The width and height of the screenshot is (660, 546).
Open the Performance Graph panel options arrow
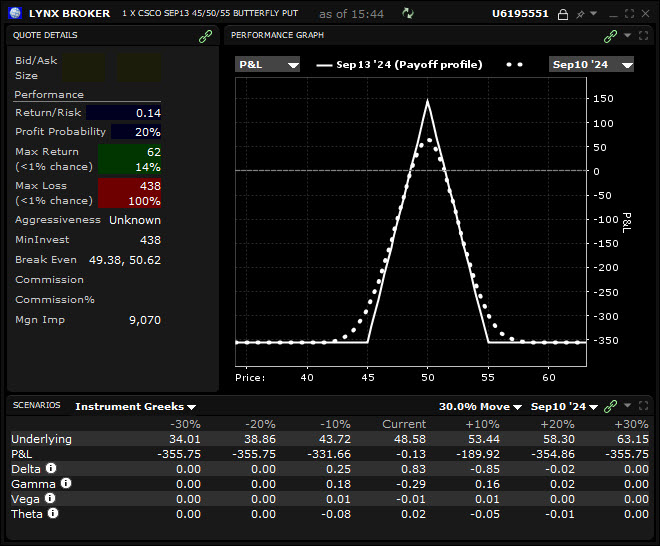pos(627,36)
